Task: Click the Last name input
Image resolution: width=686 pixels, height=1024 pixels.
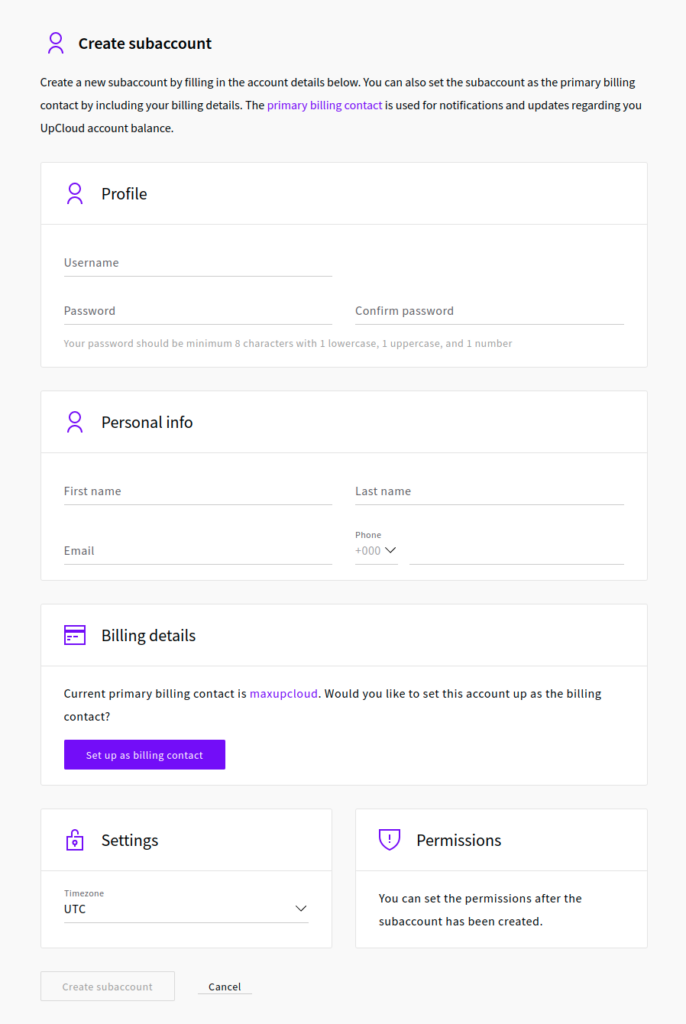Action: (489, 492)
